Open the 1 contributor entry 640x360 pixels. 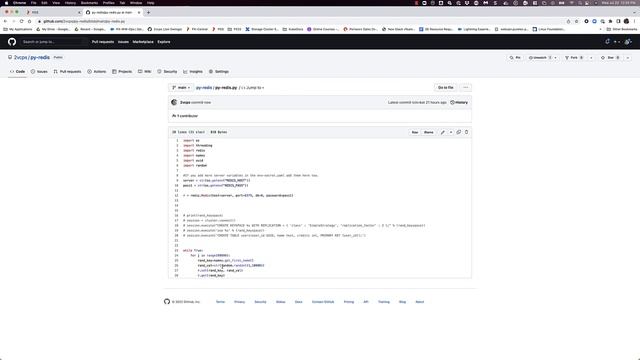(185, 116)
